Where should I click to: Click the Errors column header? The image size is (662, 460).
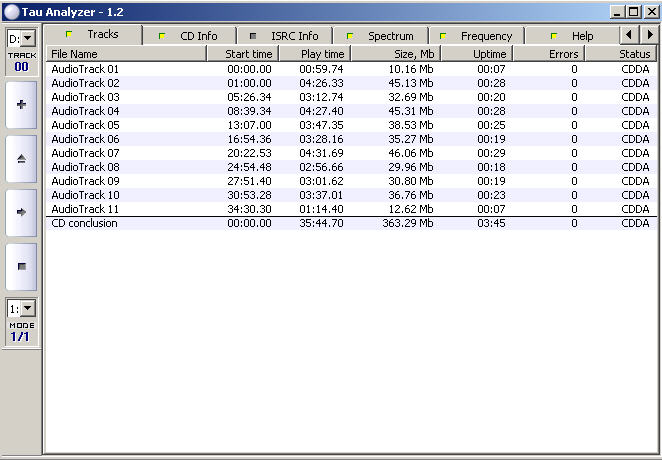[548, 54]
